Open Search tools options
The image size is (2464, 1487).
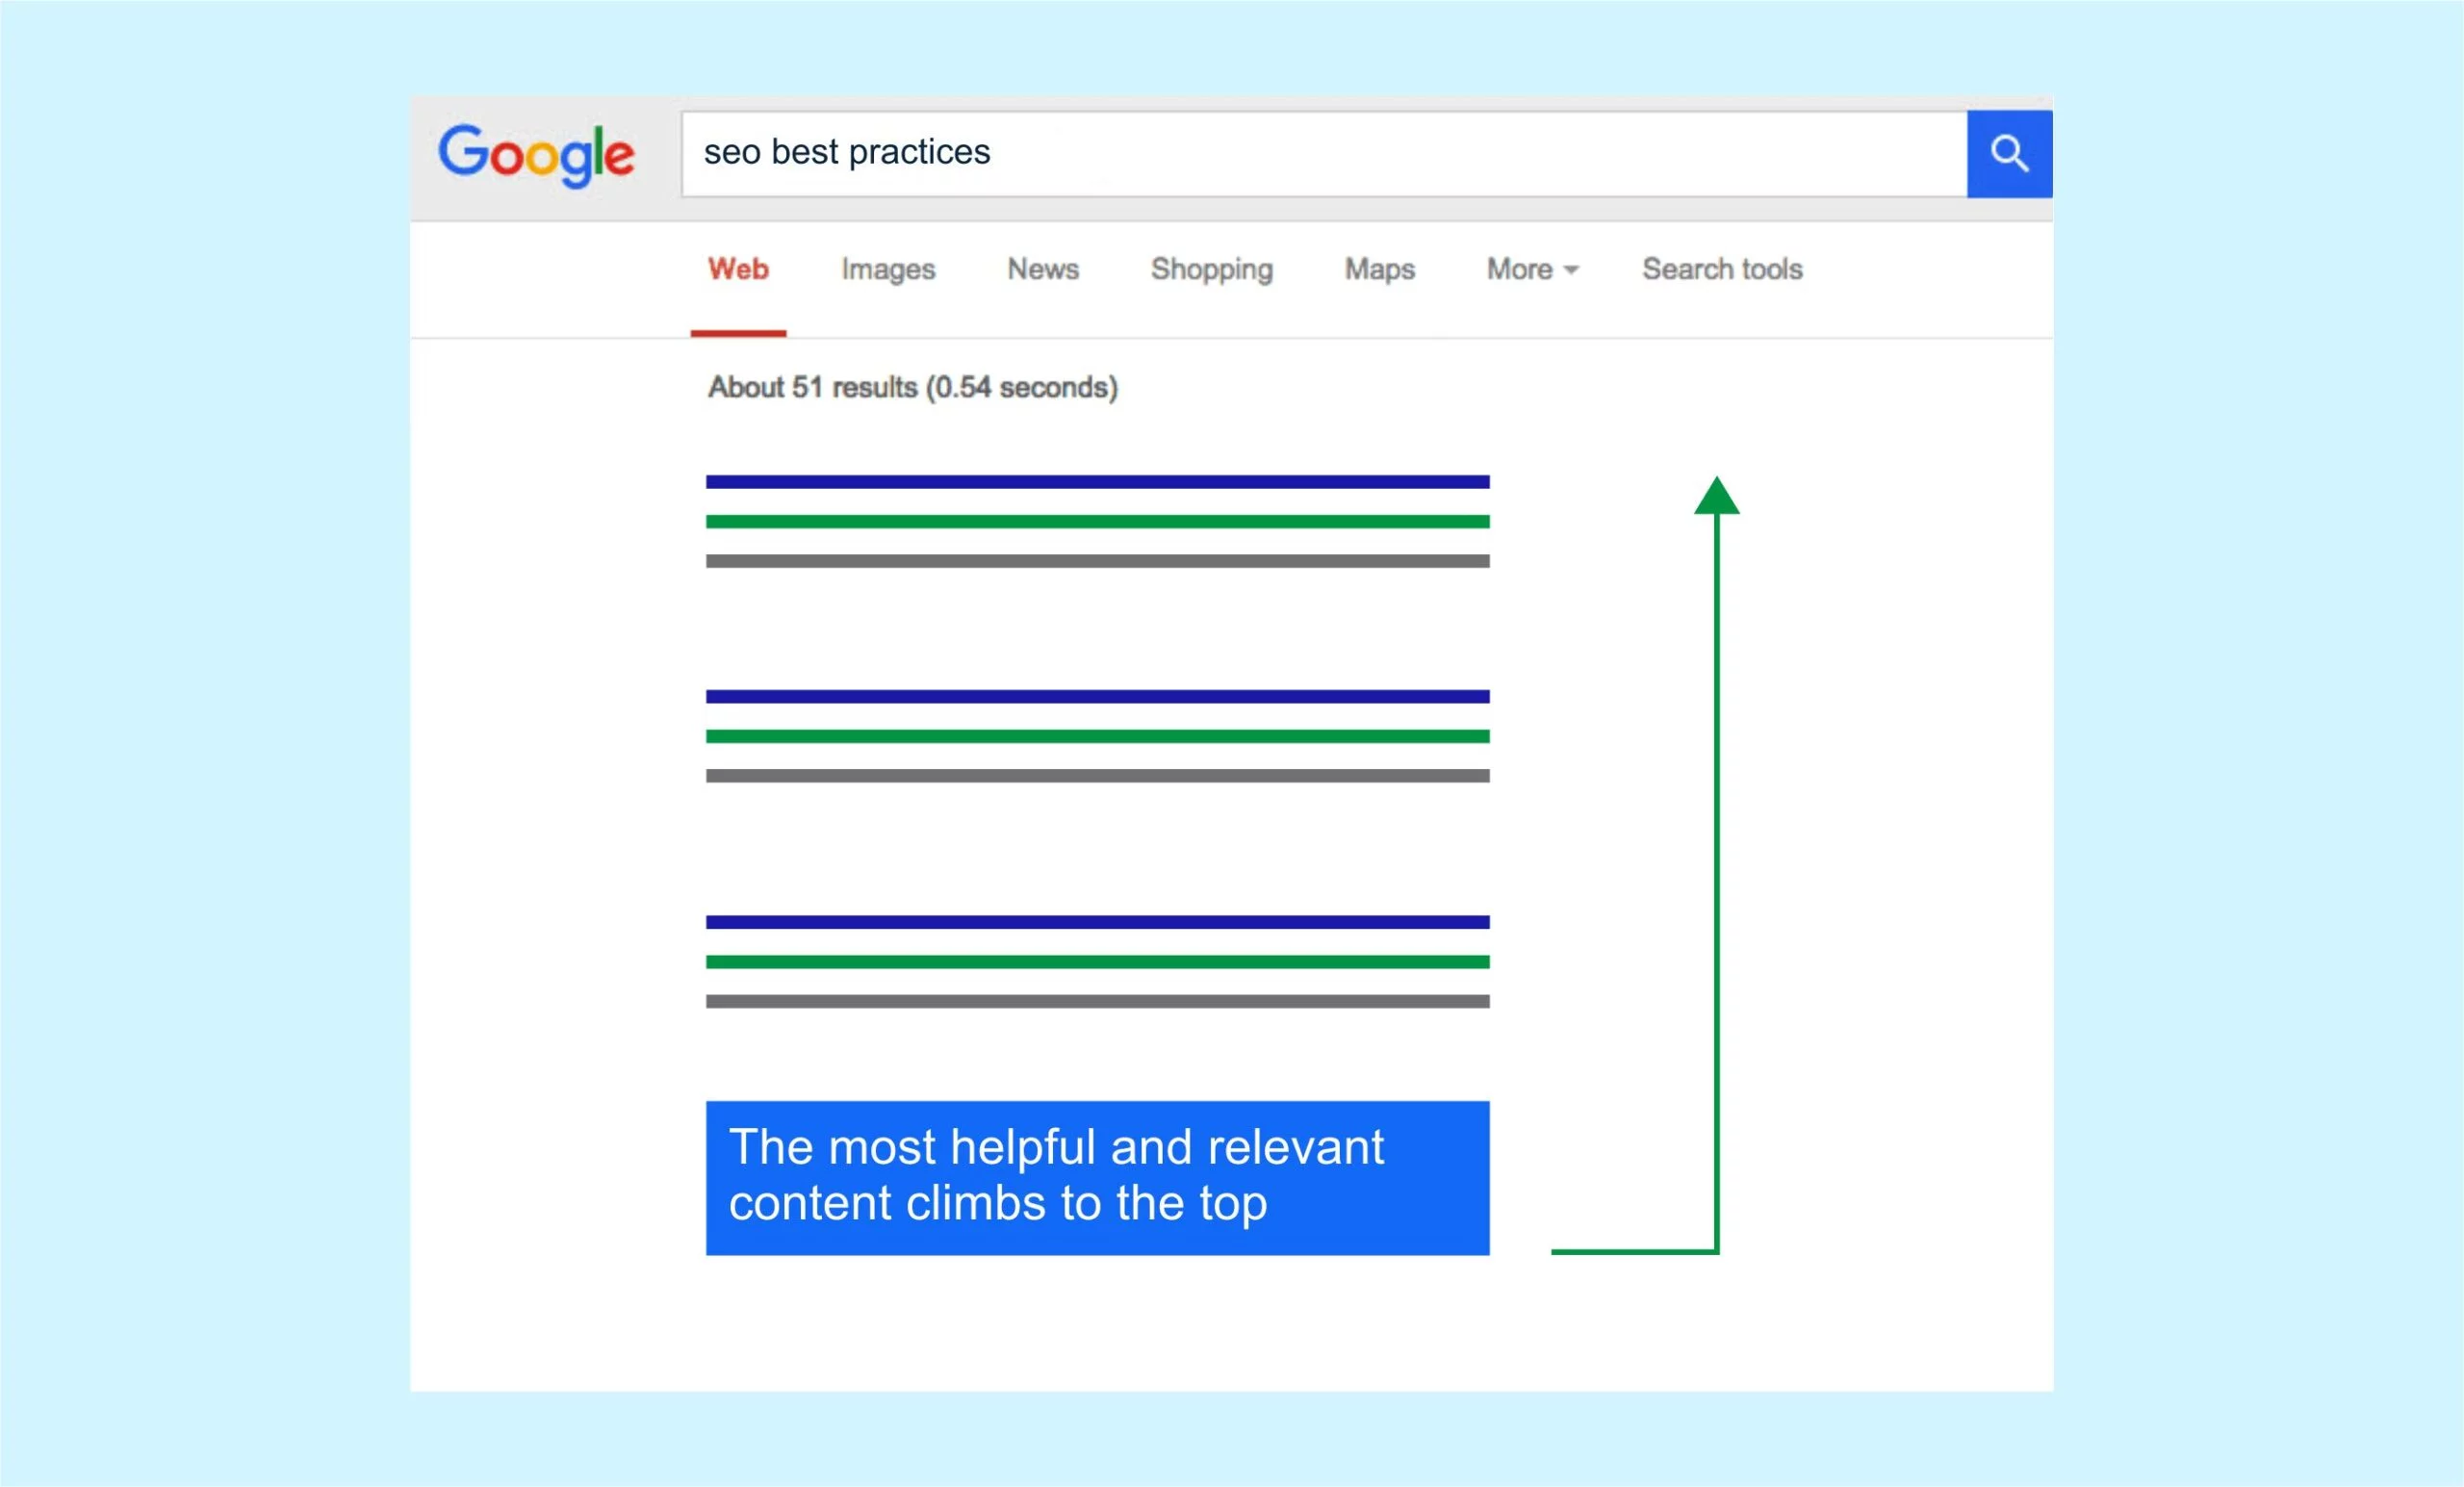pyautogui.click(x=1722, y=269)
